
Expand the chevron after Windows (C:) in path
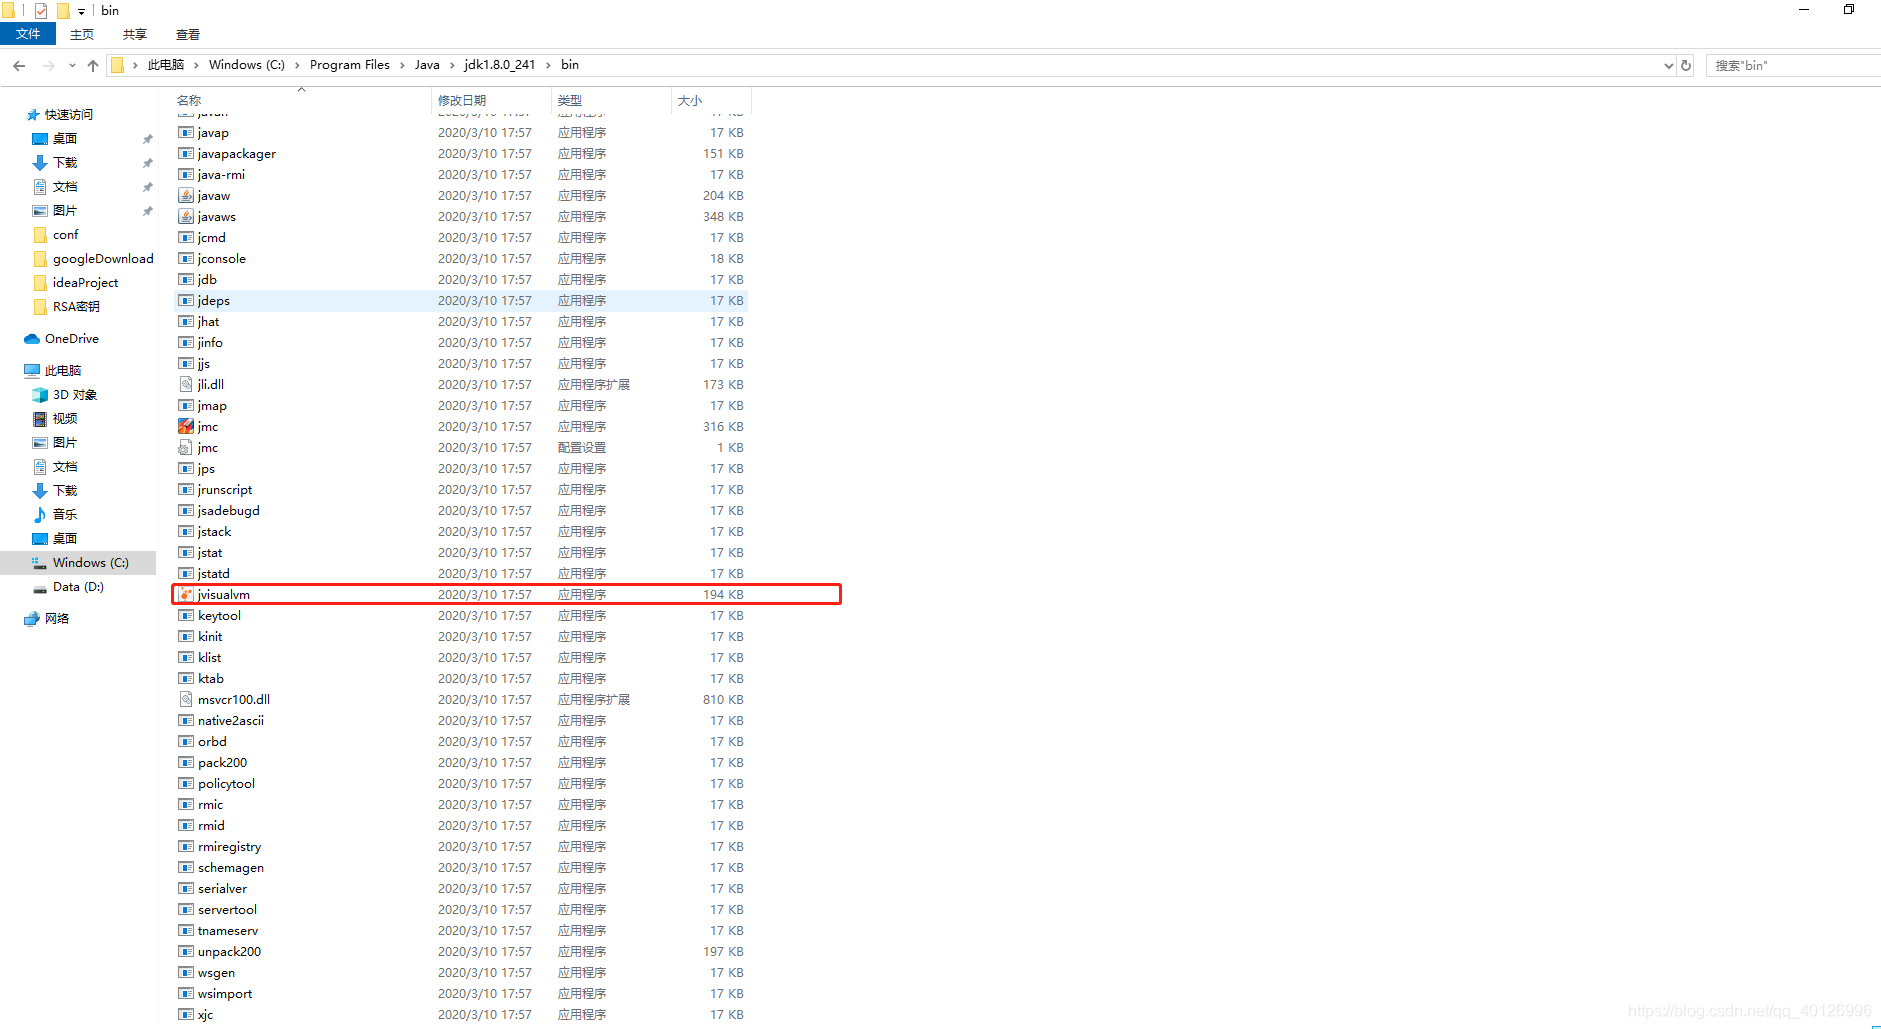[x=297, y=65]
